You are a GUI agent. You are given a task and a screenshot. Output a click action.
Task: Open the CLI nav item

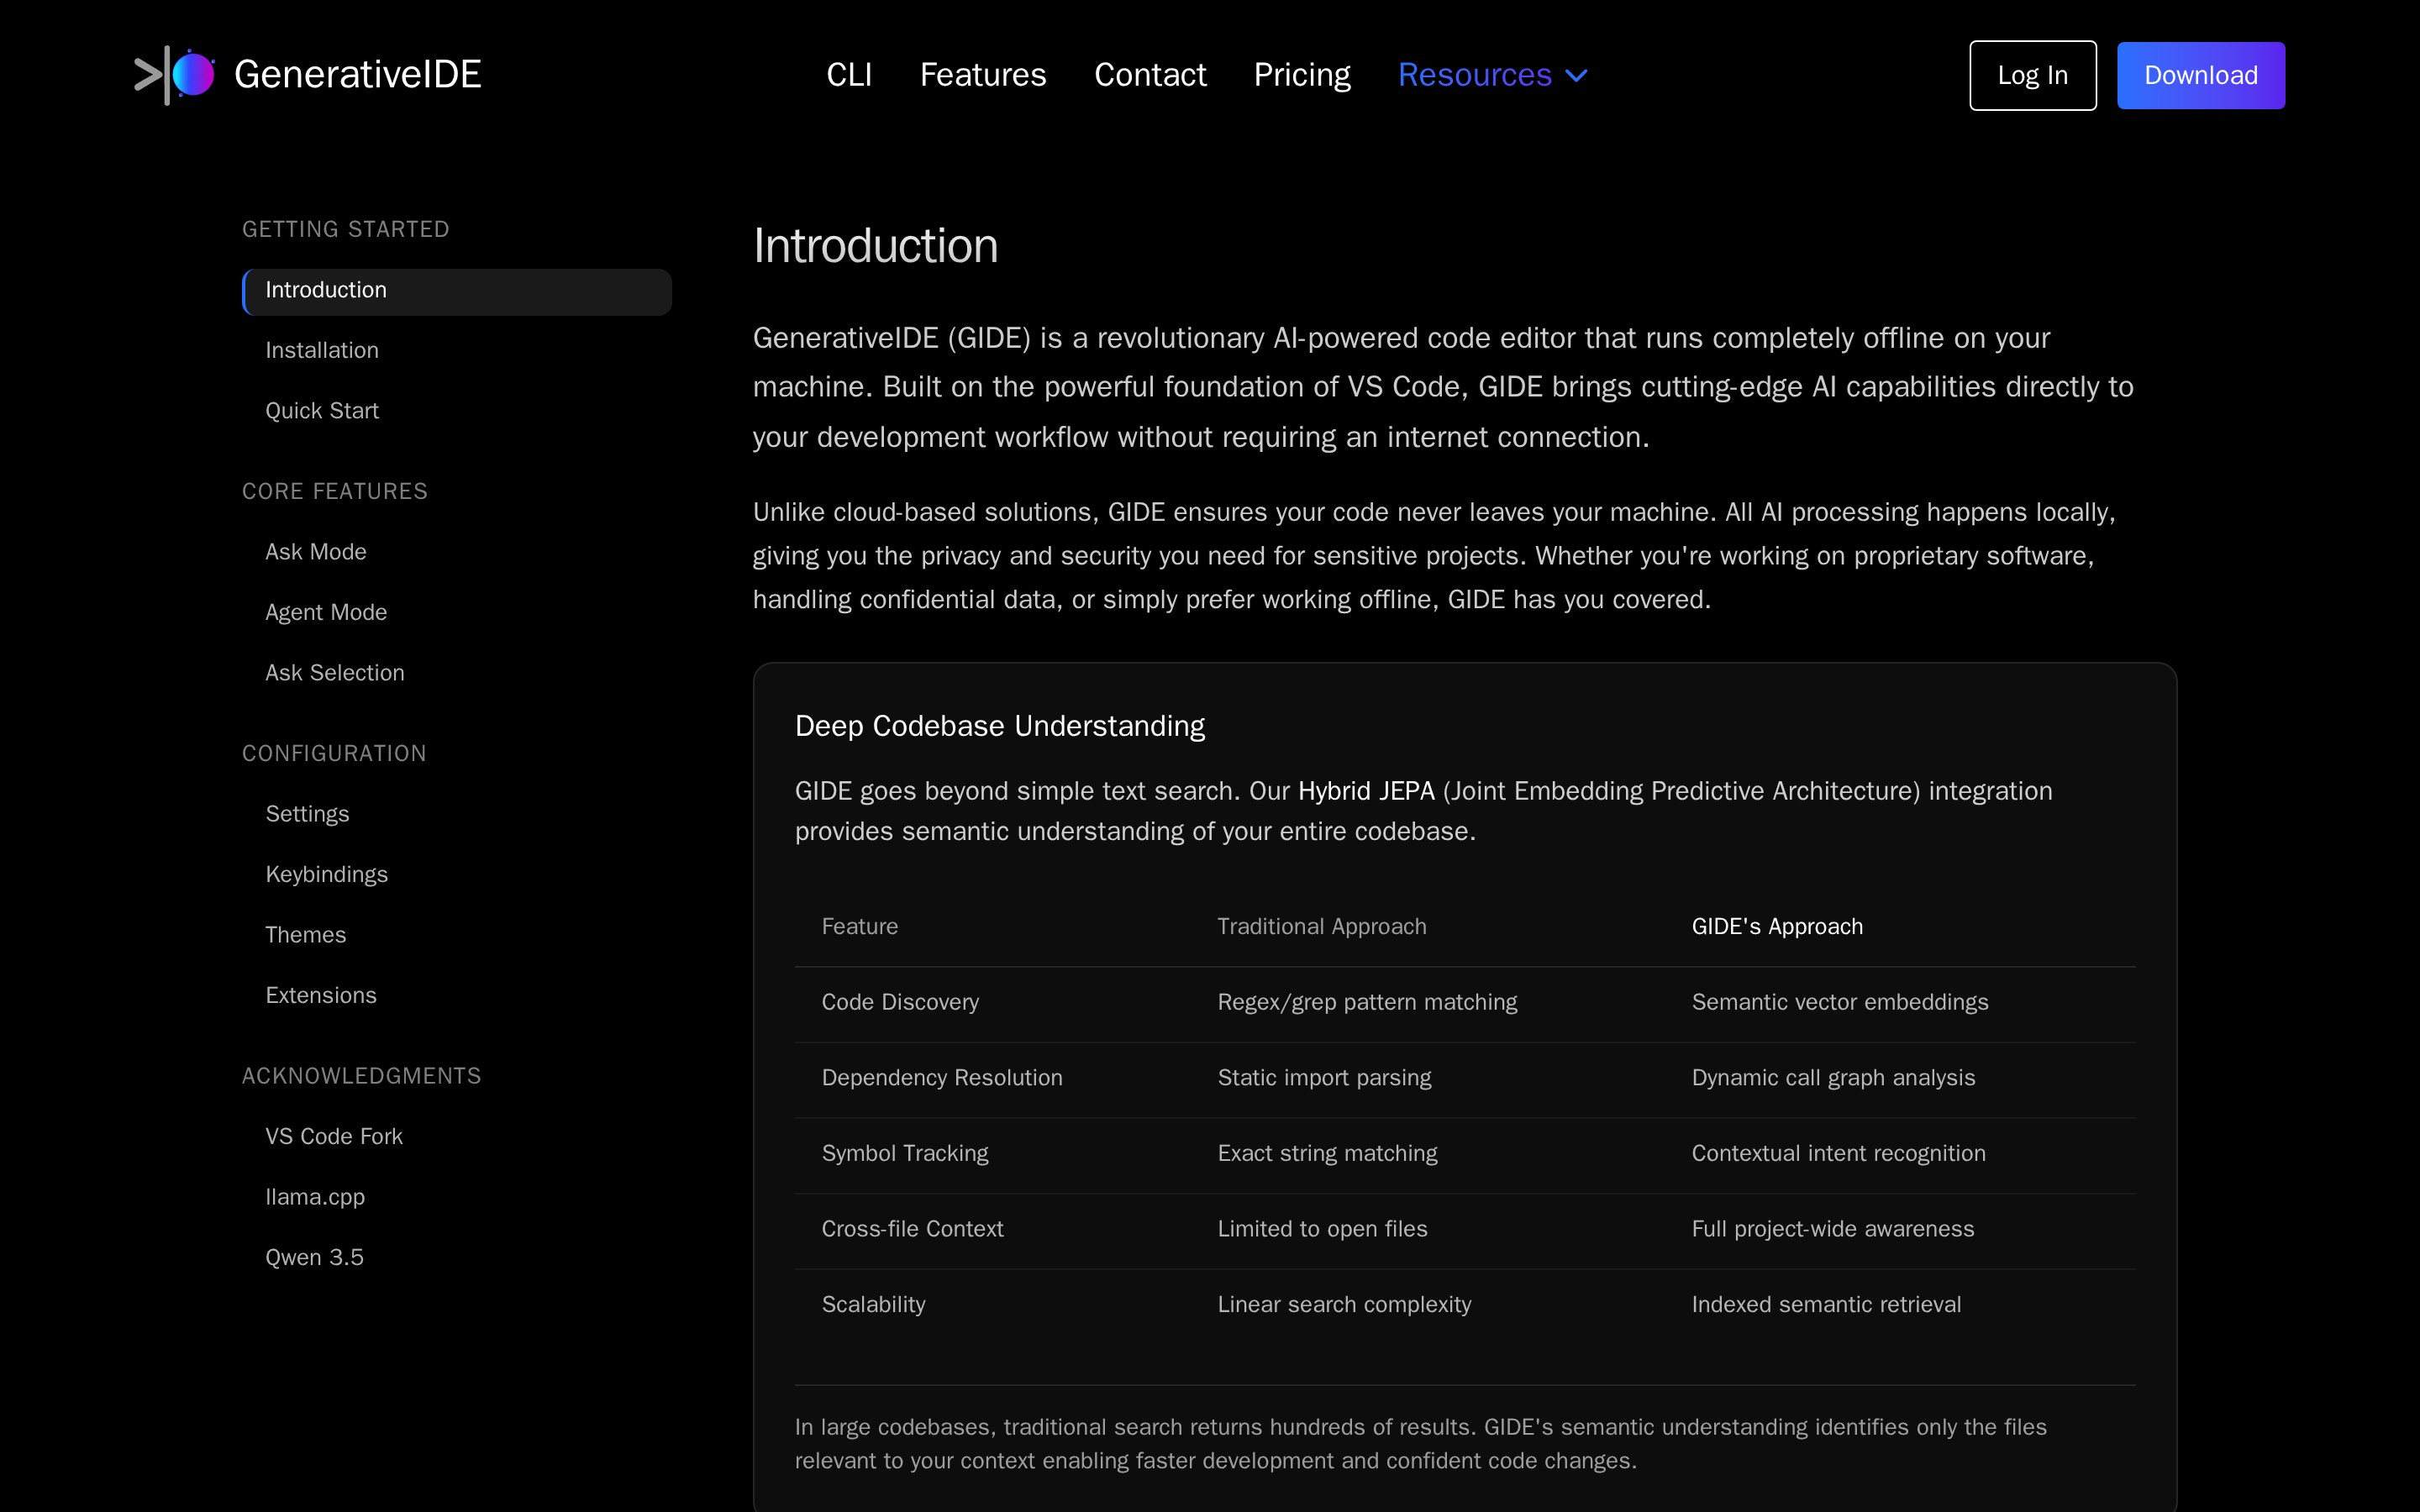pyautogui.click(x=849, y=75)
